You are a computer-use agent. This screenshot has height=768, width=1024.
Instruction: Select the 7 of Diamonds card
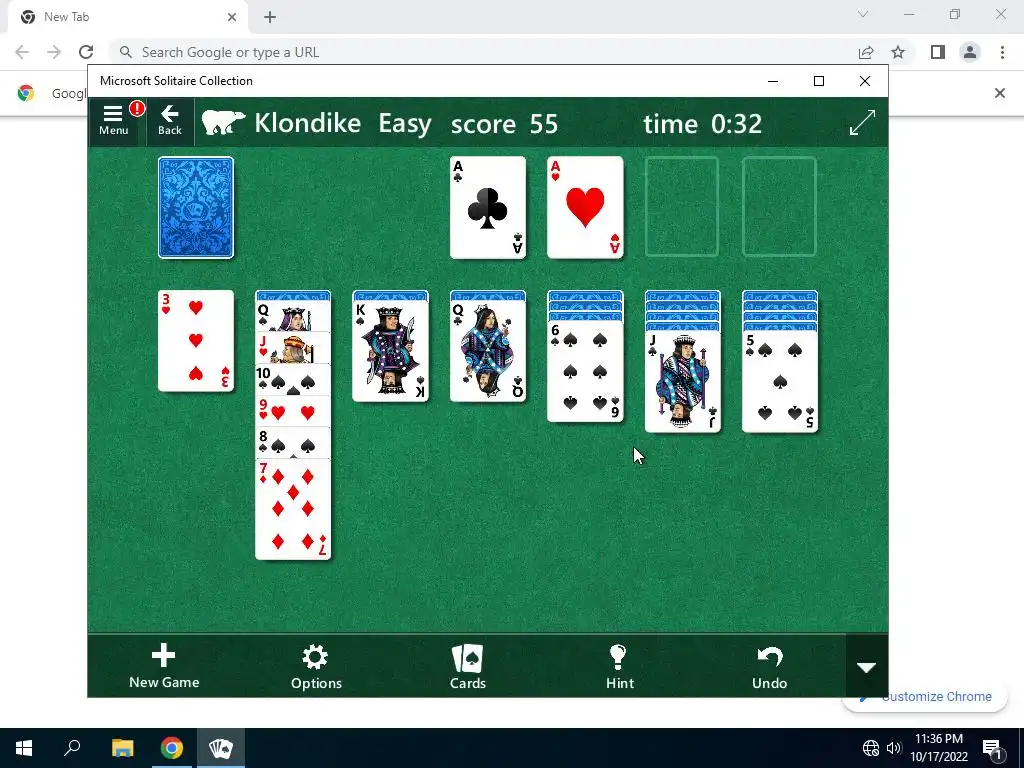point(293,509)
